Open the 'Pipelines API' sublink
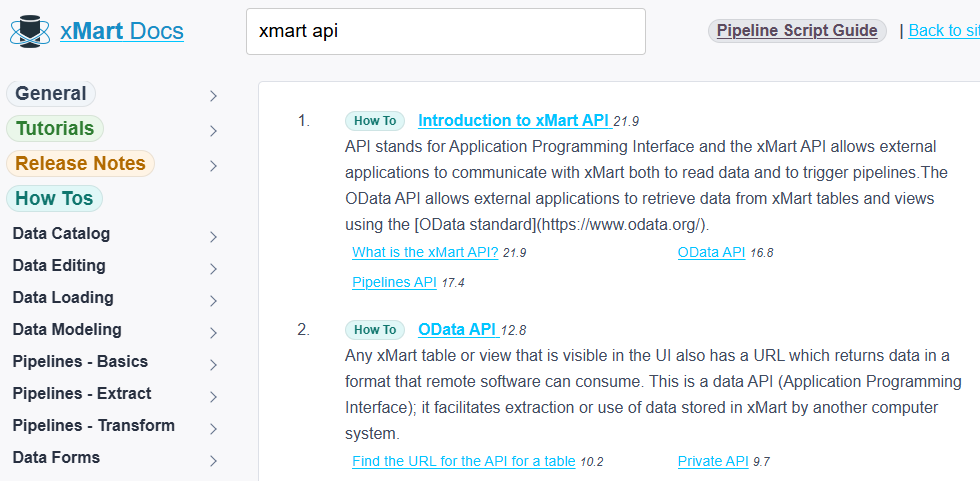The height and width of the screenshot is (481, 980). (x=394, y=282)
